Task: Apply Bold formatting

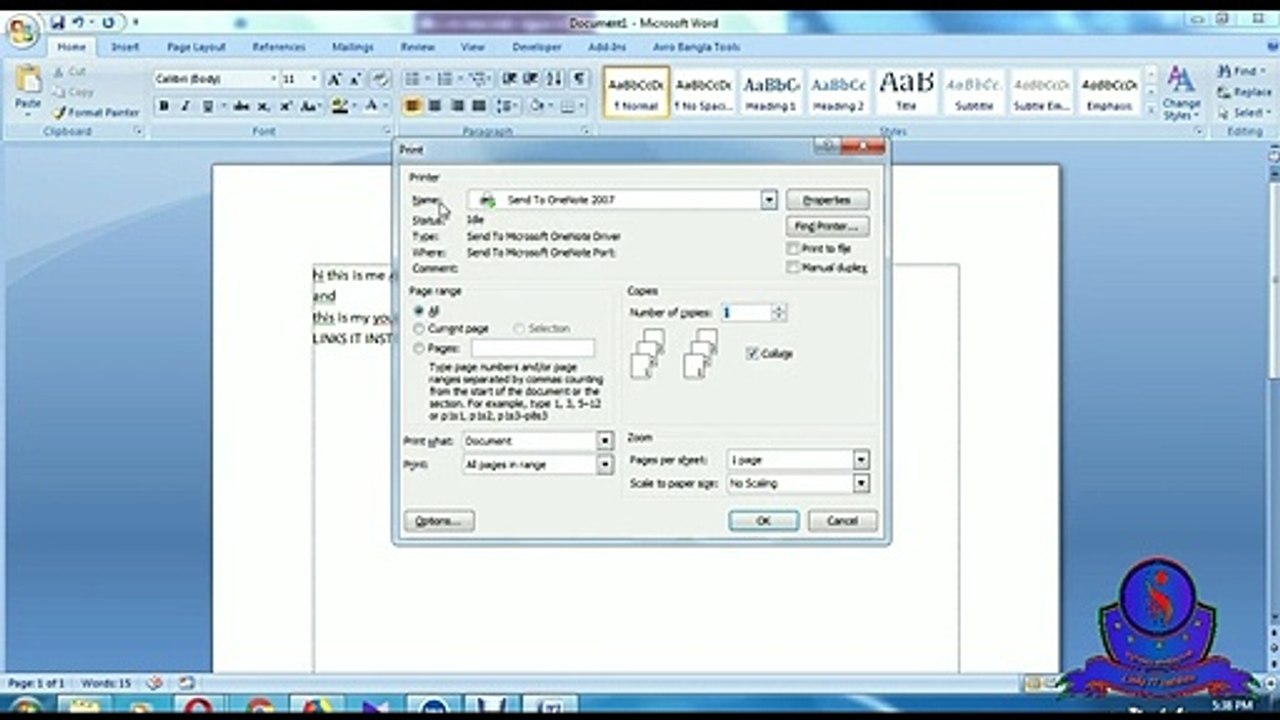Action: (164, 106)
